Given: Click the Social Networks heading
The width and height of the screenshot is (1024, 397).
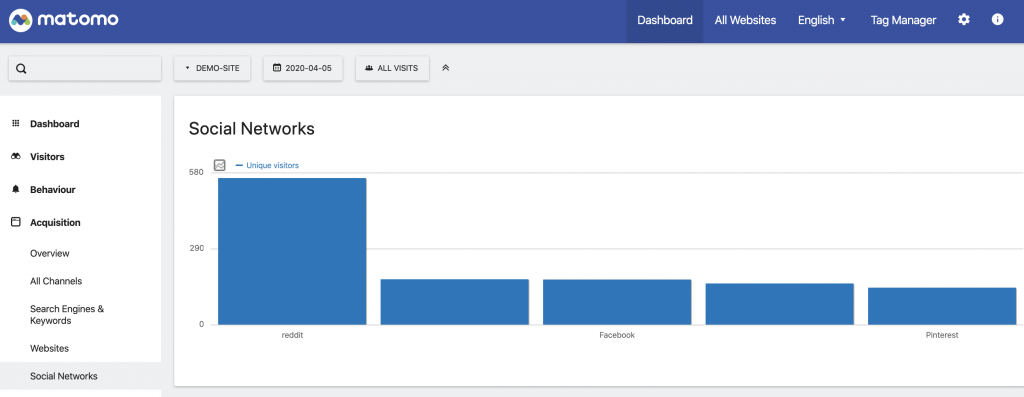Looking at the screenshot, I should [x=251, y=129].
